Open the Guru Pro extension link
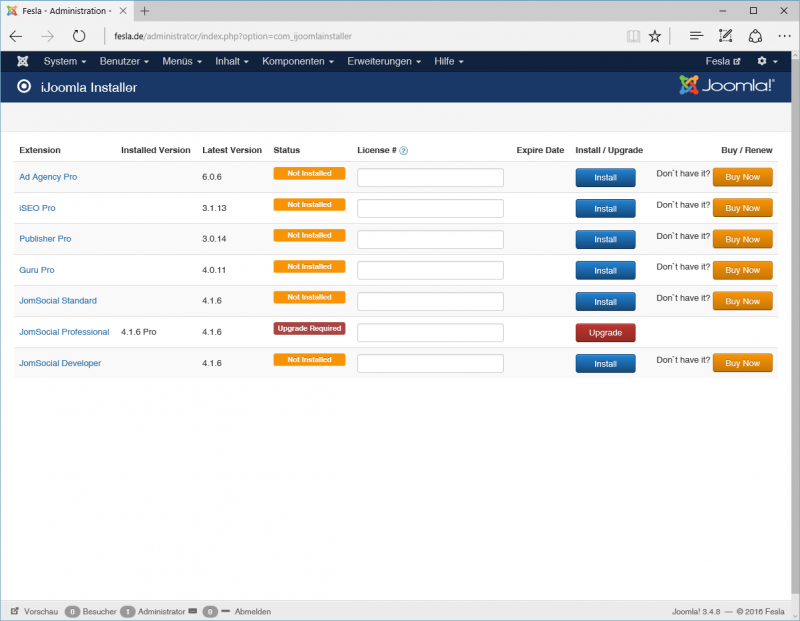The image size is (800, 621). 37,270
